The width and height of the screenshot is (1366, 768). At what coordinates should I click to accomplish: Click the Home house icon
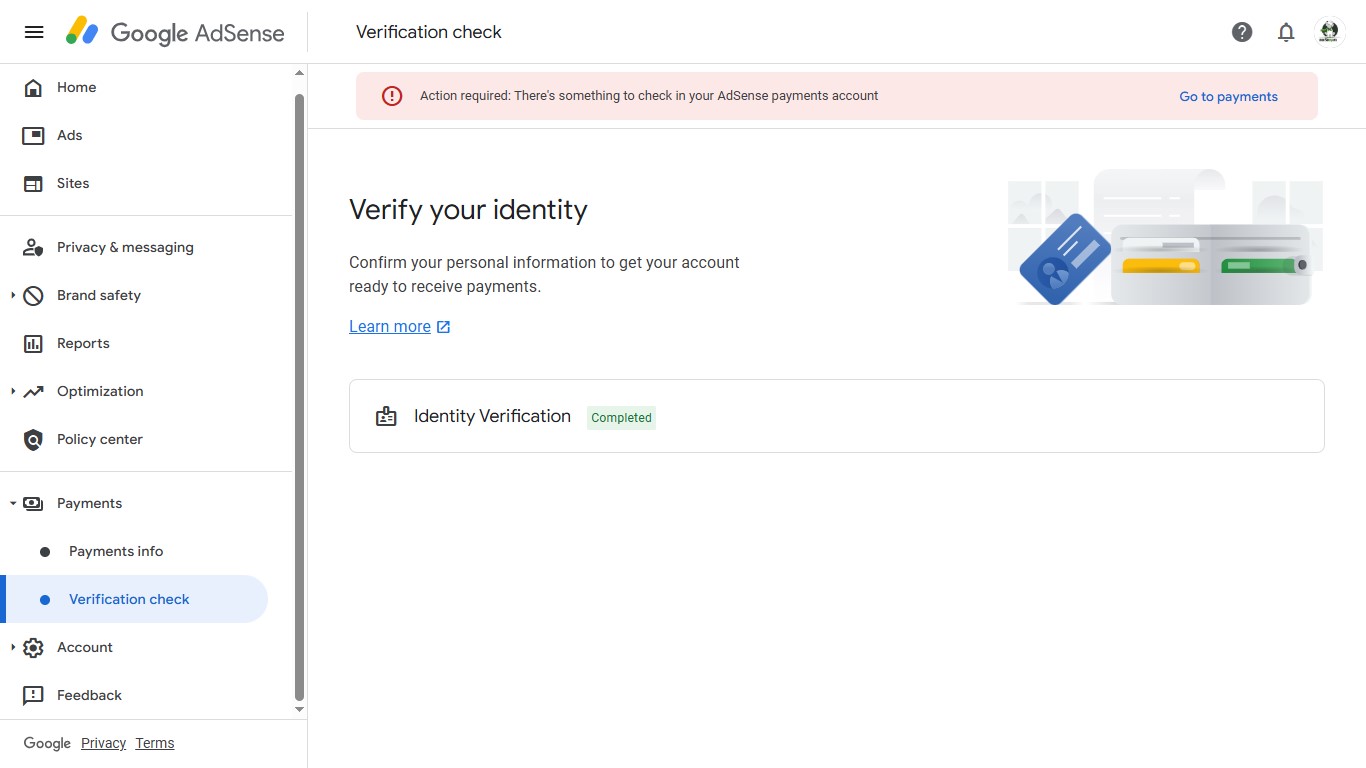pyautogui.click(x=33, y=88)
